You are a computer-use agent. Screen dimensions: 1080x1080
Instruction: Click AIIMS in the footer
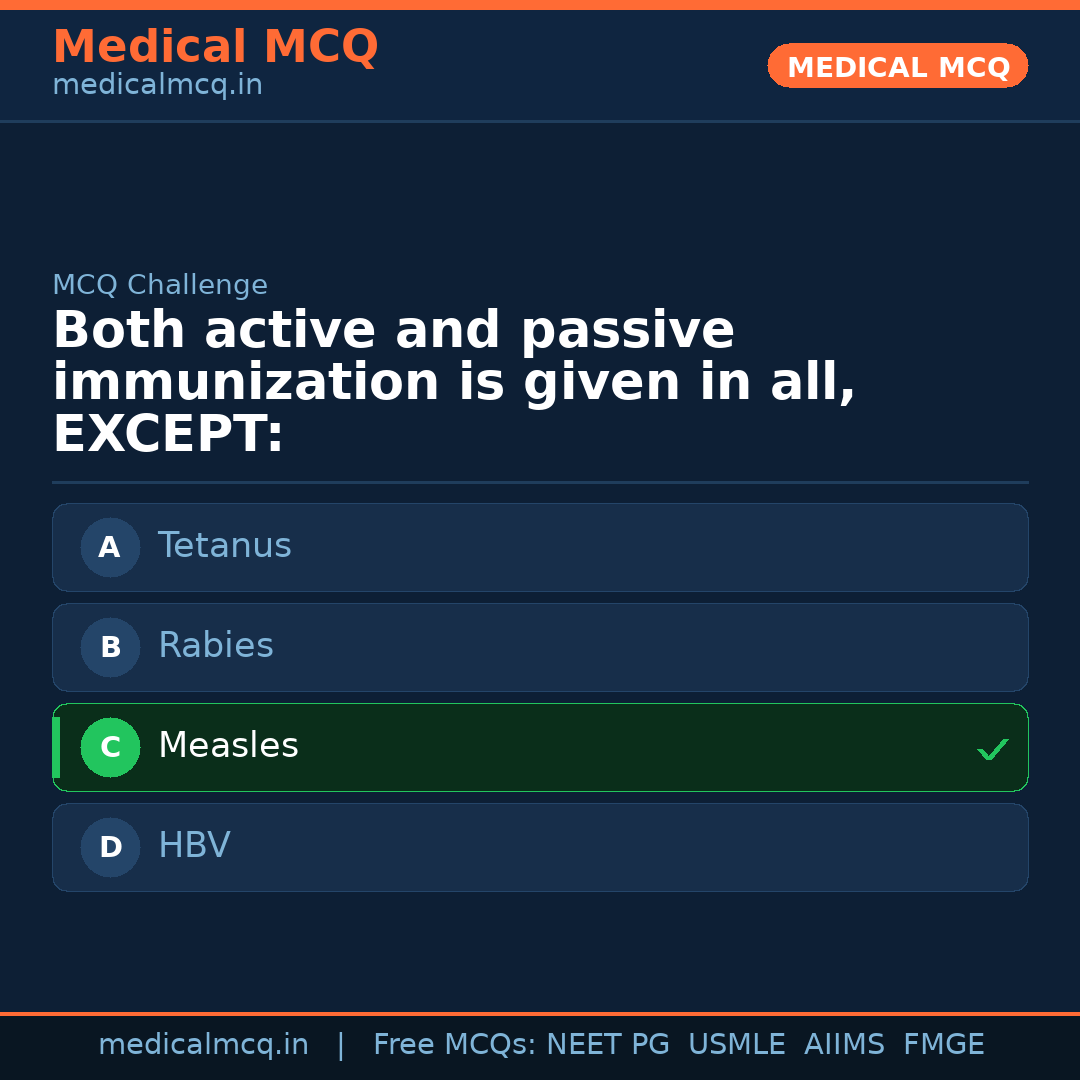click(844, 1045)
